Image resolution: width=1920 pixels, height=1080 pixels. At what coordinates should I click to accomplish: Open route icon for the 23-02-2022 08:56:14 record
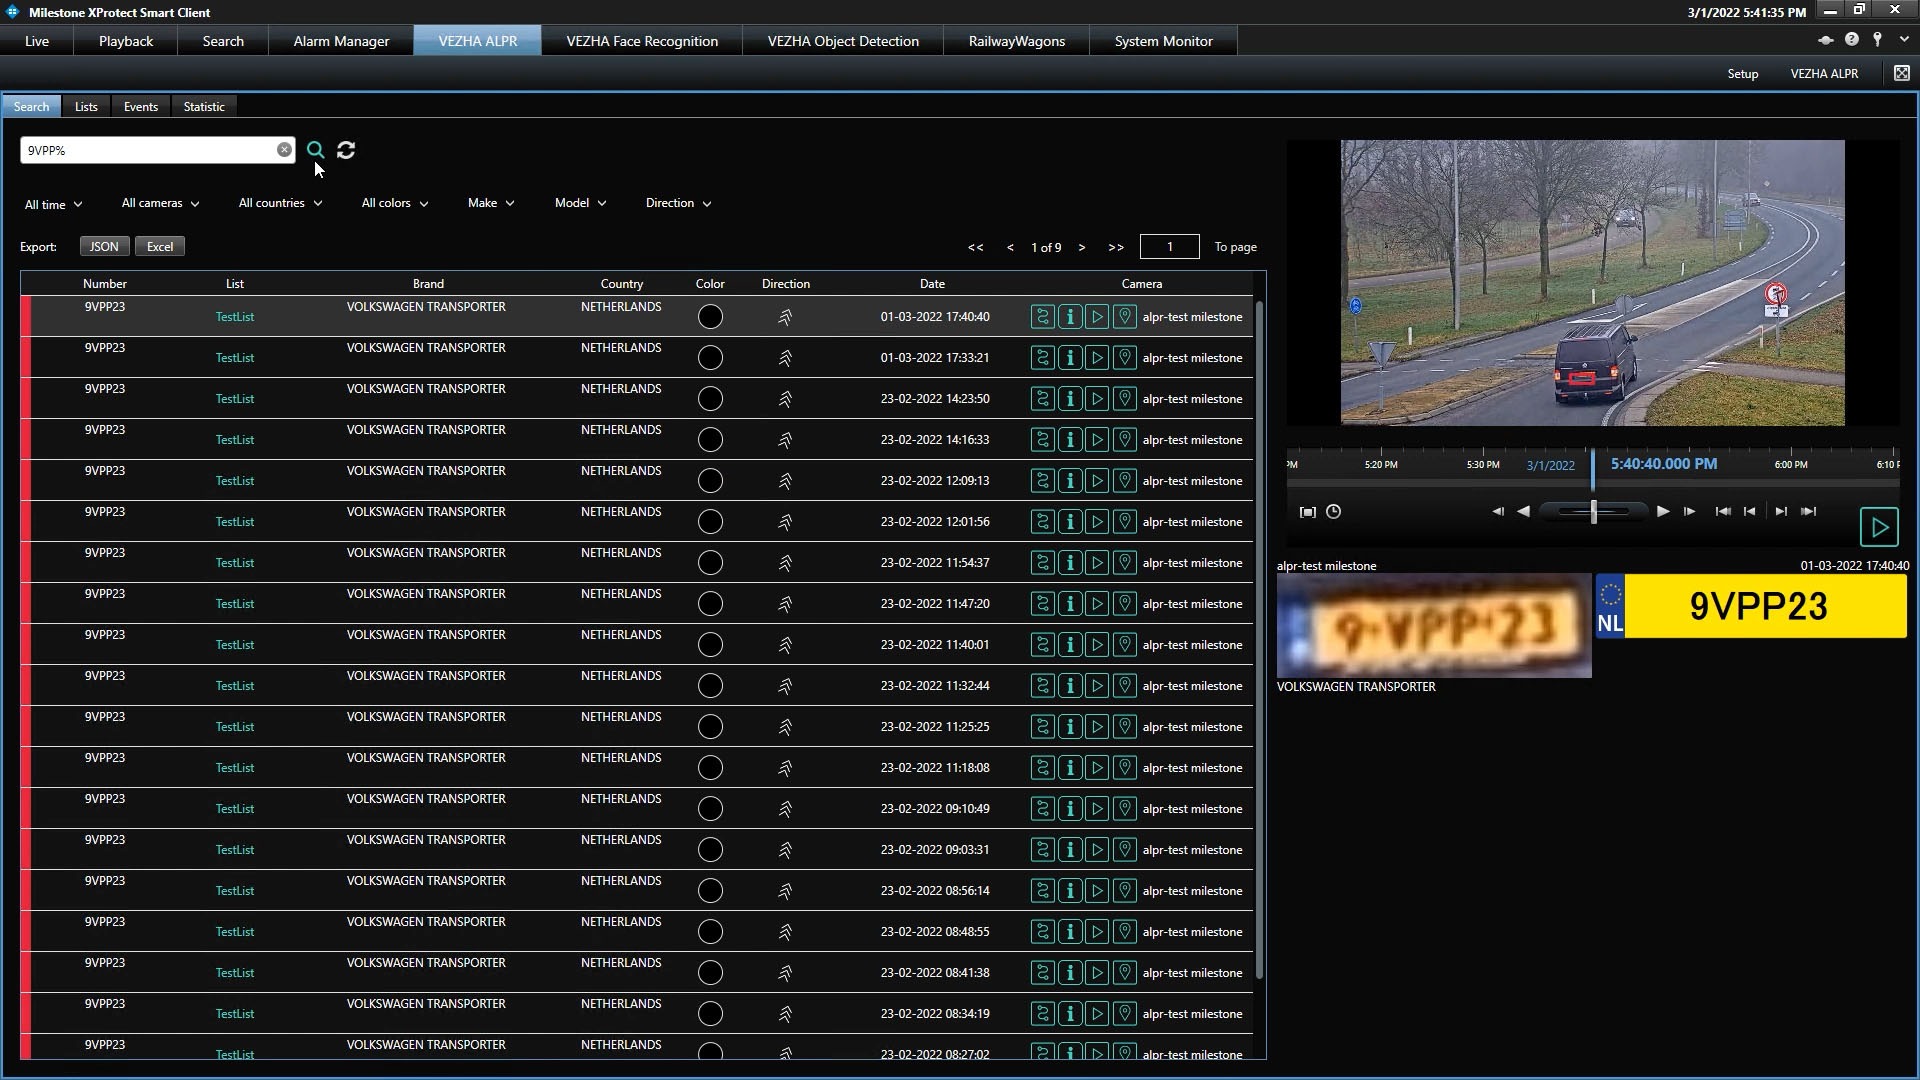(x=1043, y=891)
